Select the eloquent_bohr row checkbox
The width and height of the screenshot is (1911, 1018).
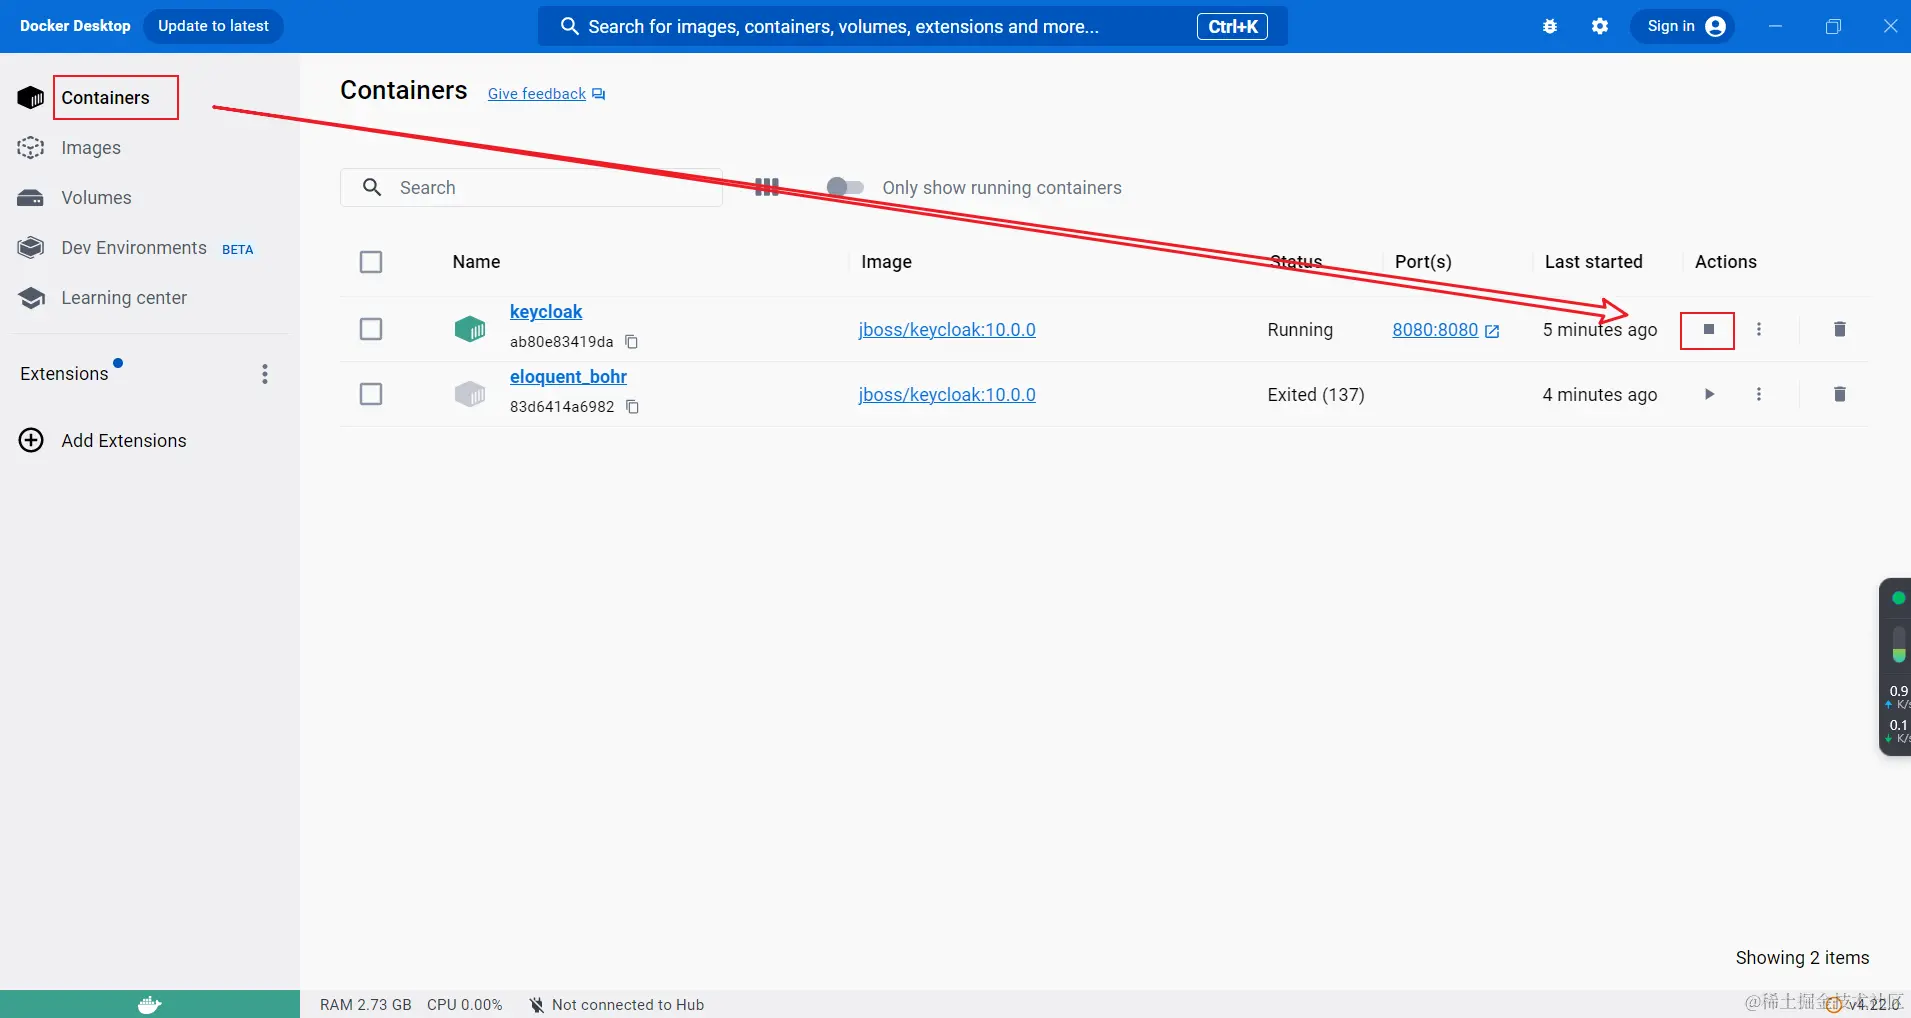point(371,394)
